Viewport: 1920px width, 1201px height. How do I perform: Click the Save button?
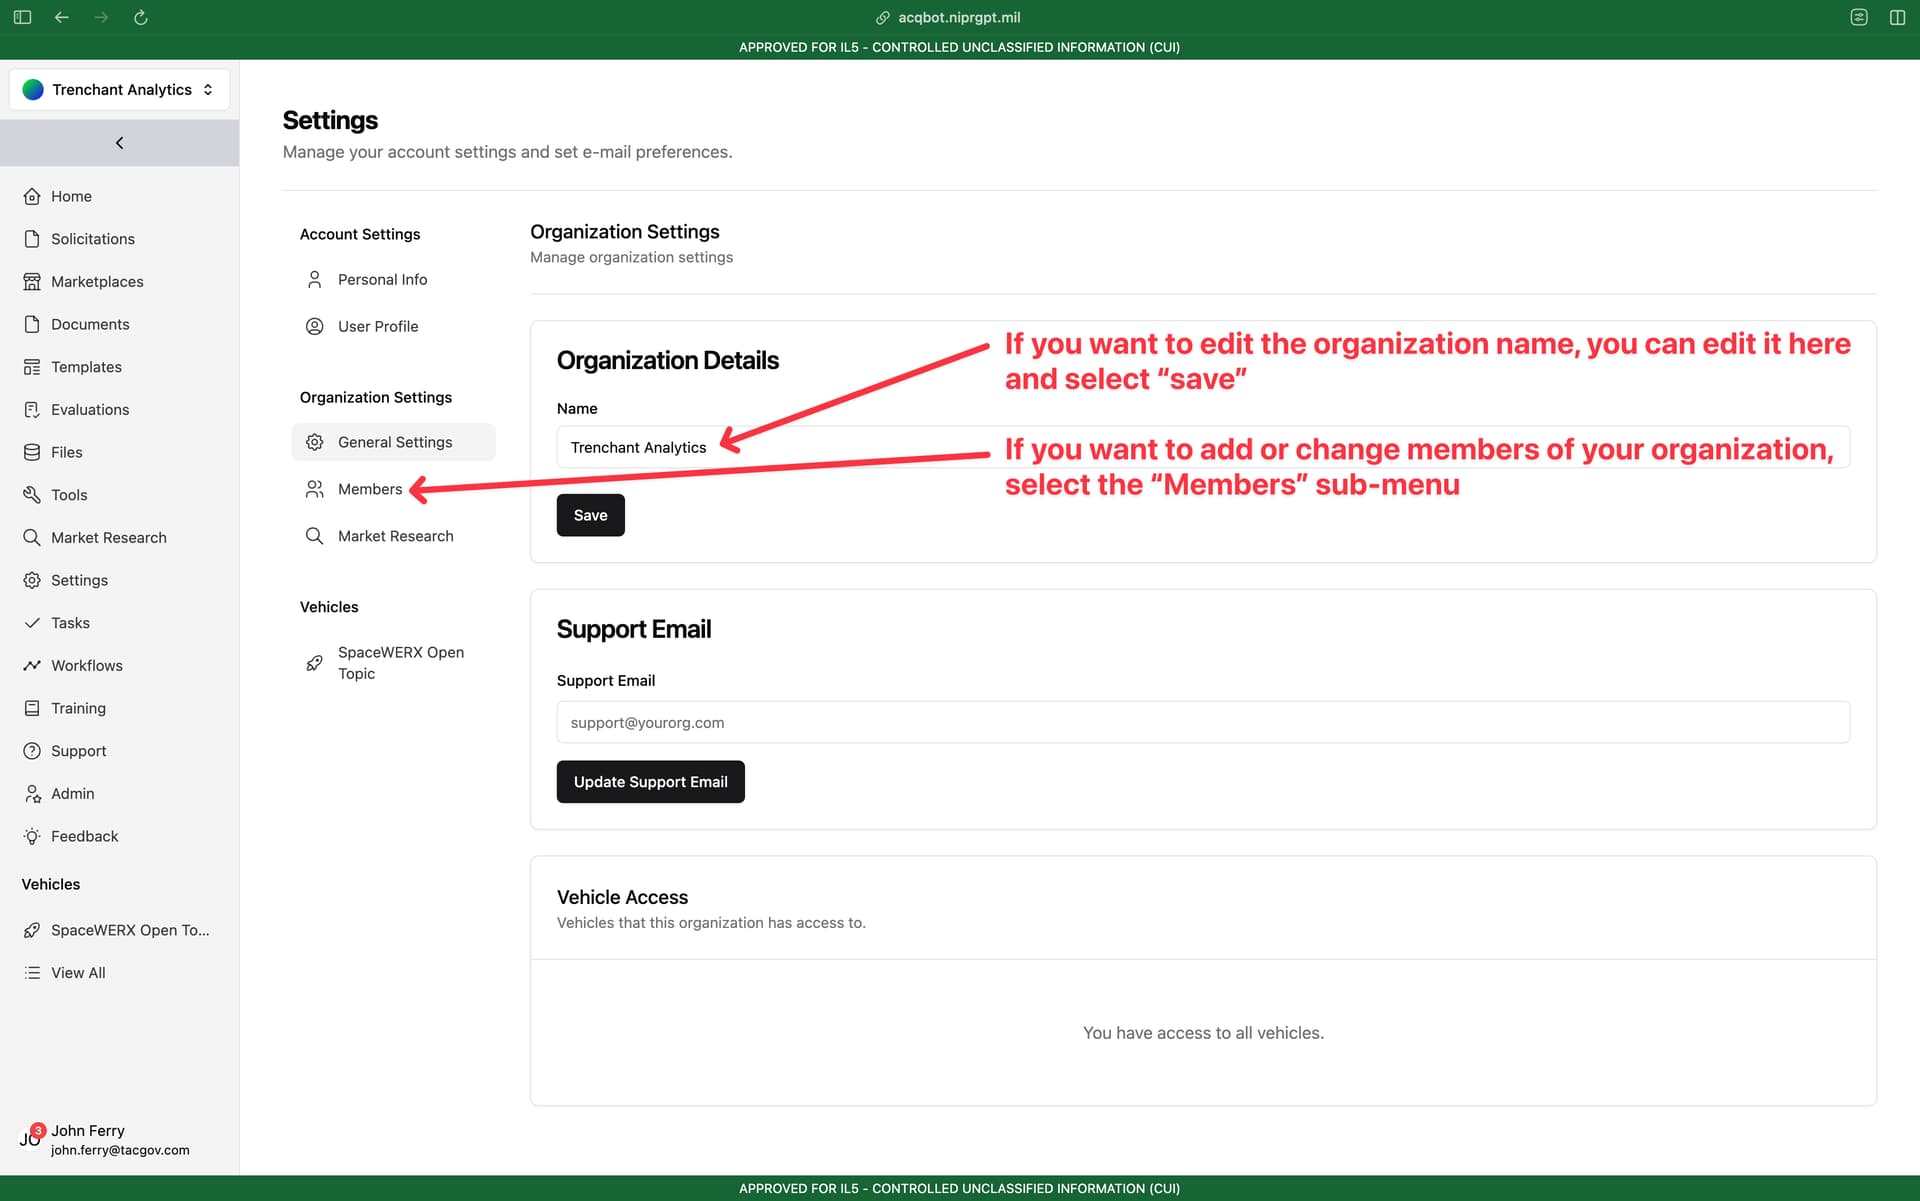tap(590, 515)
